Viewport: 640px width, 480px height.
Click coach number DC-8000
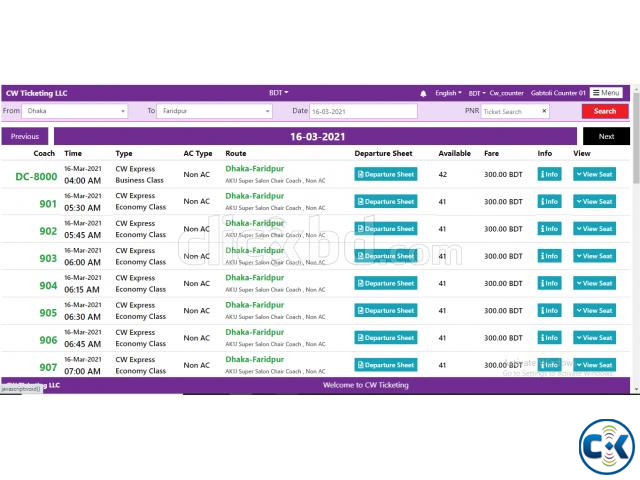36,176
